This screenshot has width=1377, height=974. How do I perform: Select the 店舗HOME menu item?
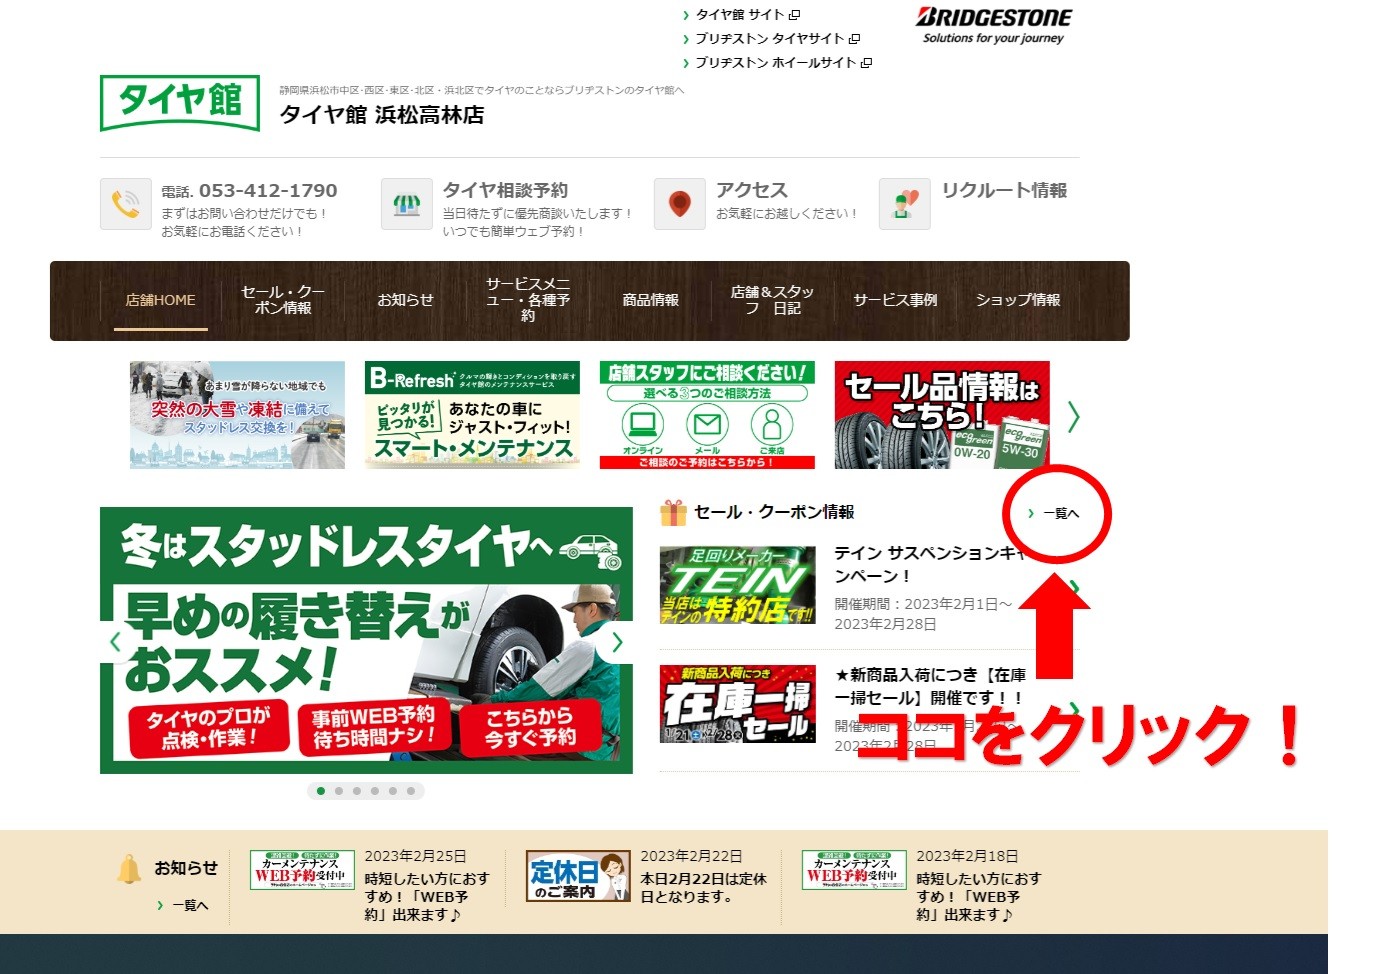click(161, 300)
